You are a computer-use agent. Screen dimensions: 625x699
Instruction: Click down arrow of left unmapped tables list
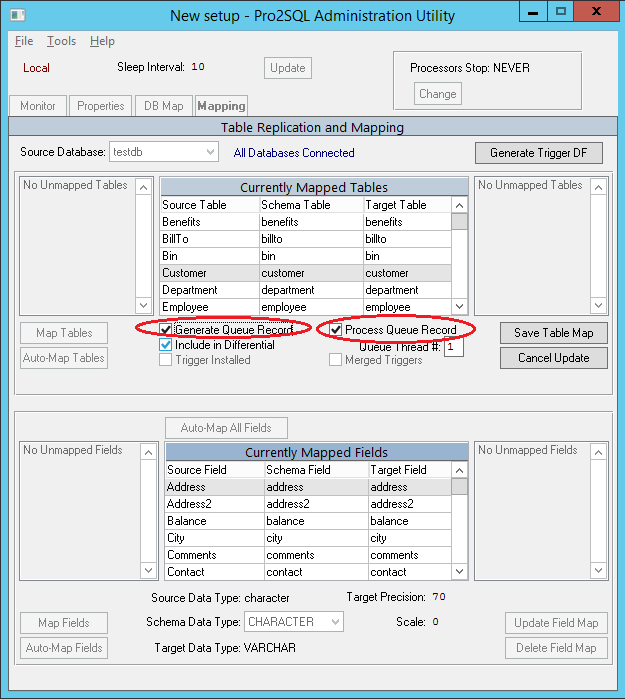144,305
